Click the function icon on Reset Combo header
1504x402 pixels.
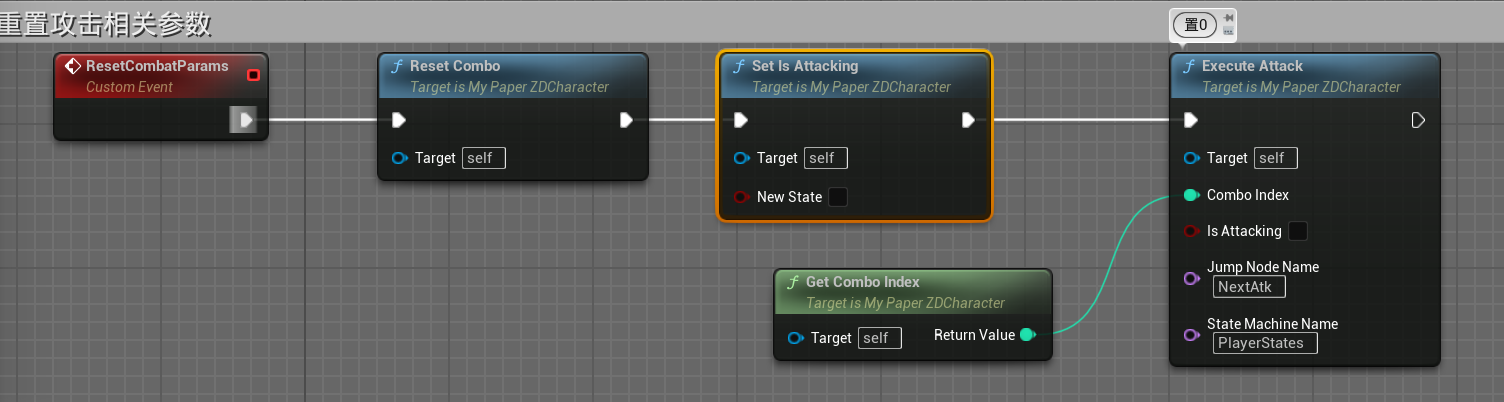tap(397, 66)
